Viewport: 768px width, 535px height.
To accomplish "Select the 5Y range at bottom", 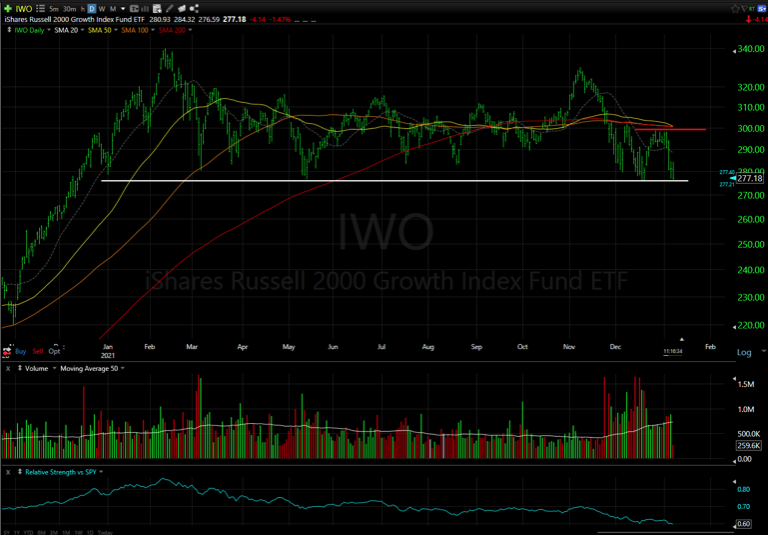I will point(6,533).
